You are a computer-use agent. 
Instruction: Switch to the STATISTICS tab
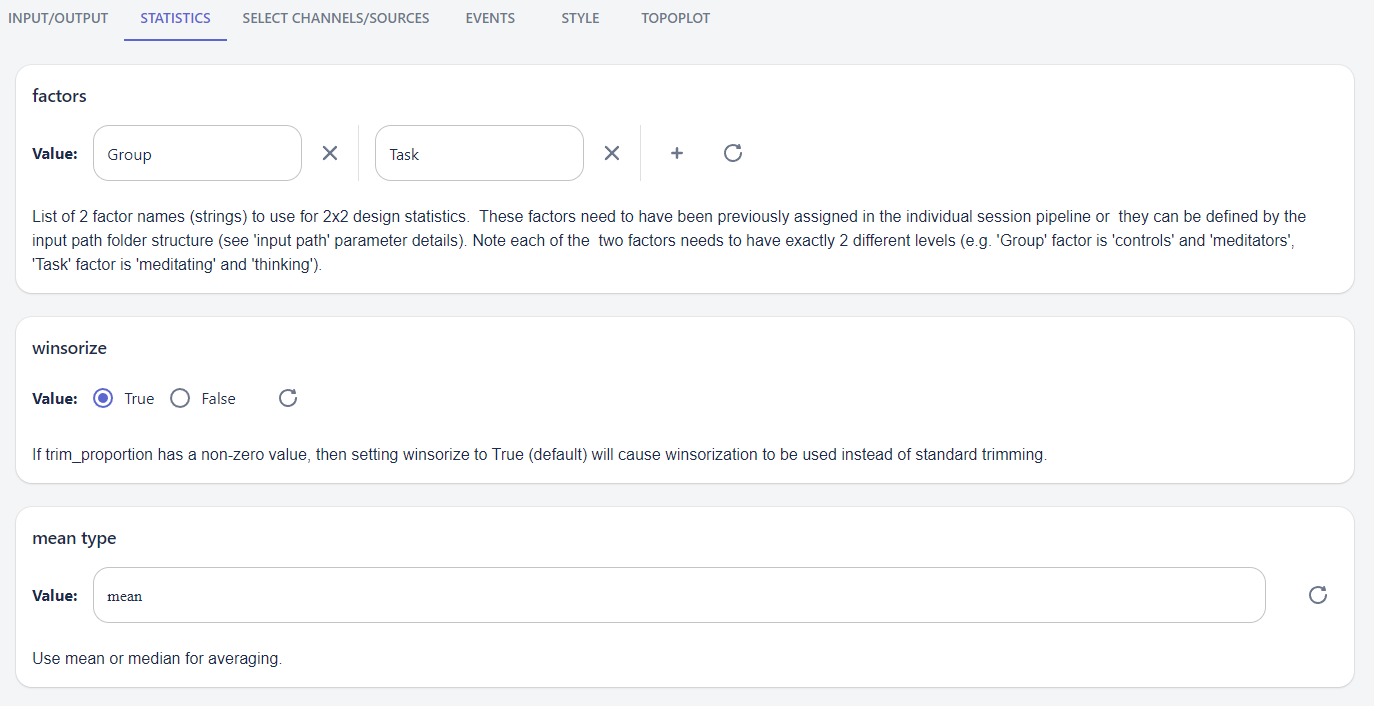coord(175,18)
